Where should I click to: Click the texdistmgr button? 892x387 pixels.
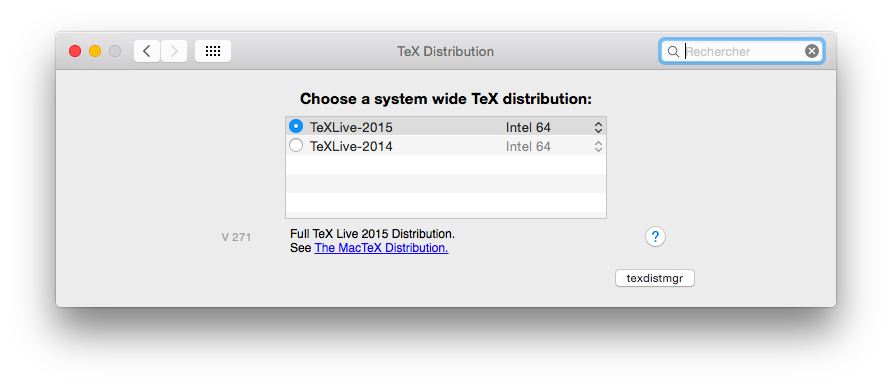[x=655, y=278]
